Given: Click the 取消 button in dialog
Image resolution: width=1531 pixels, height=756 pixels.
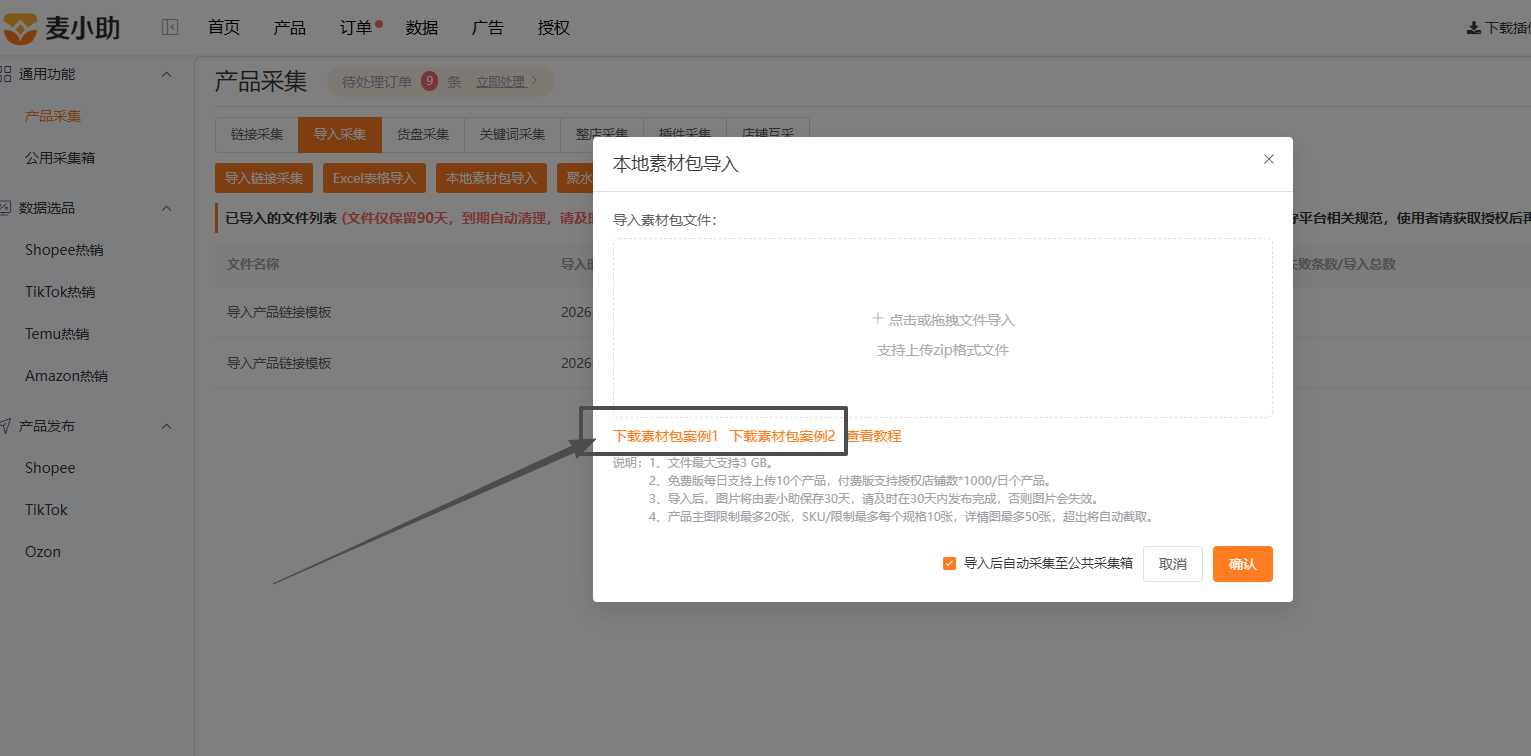Looking at the screenshot, I should point(1173,564).
